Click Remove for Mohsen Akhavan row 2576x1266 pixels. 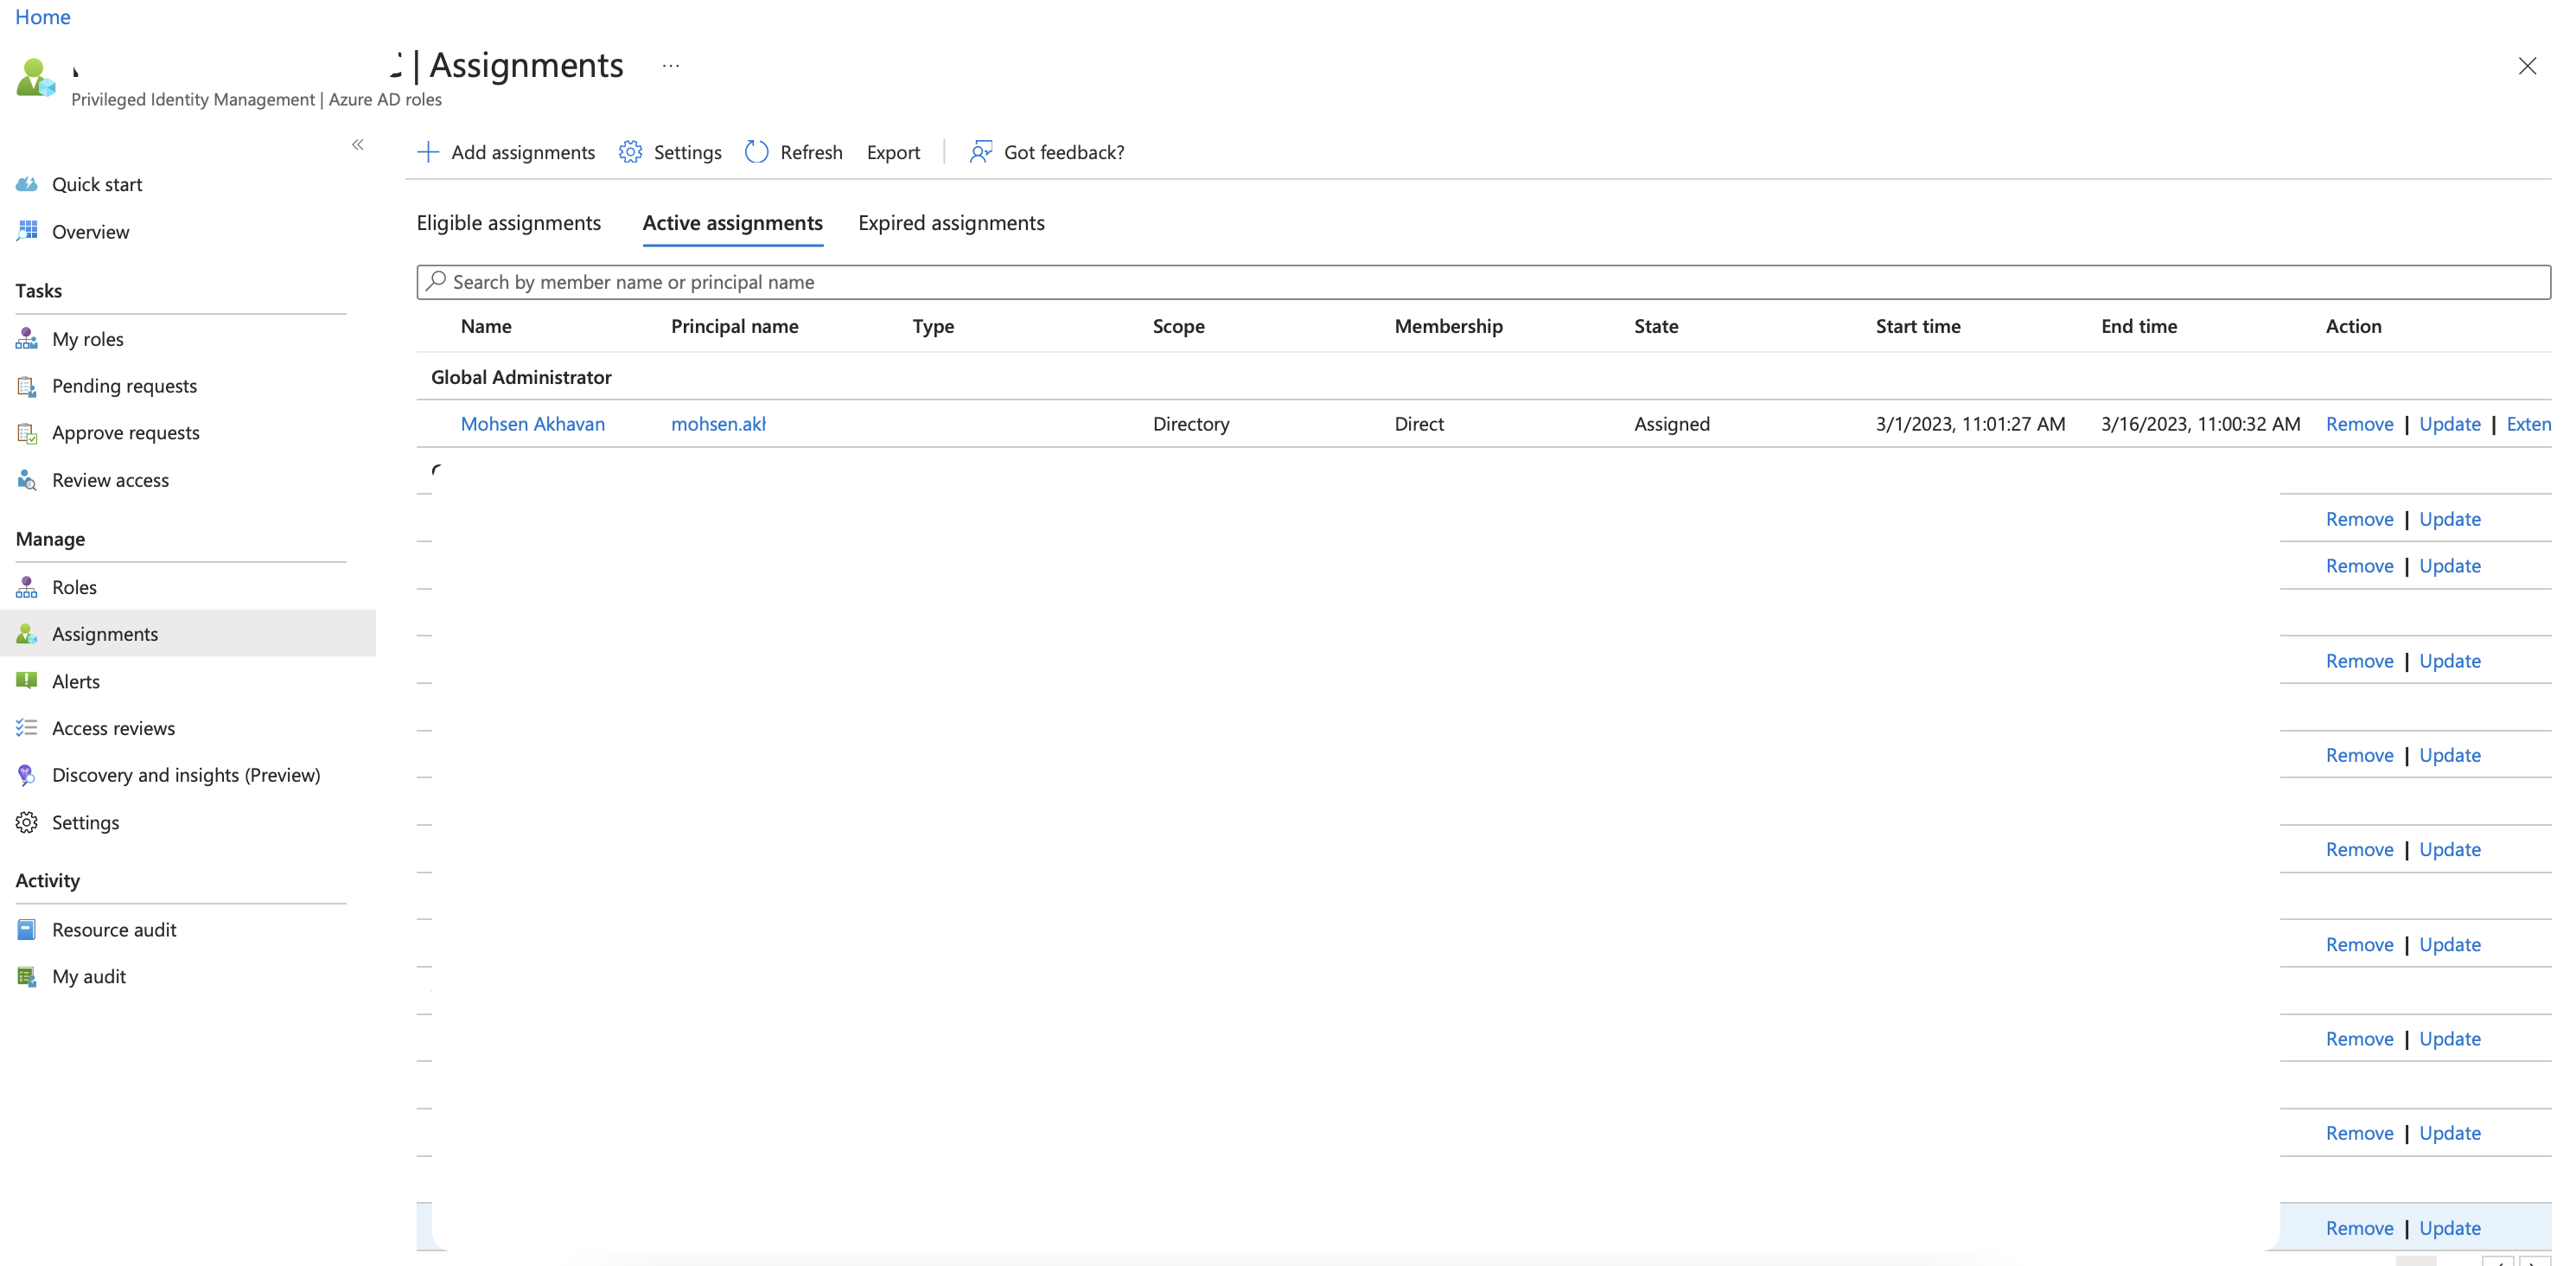(2359, 424)
